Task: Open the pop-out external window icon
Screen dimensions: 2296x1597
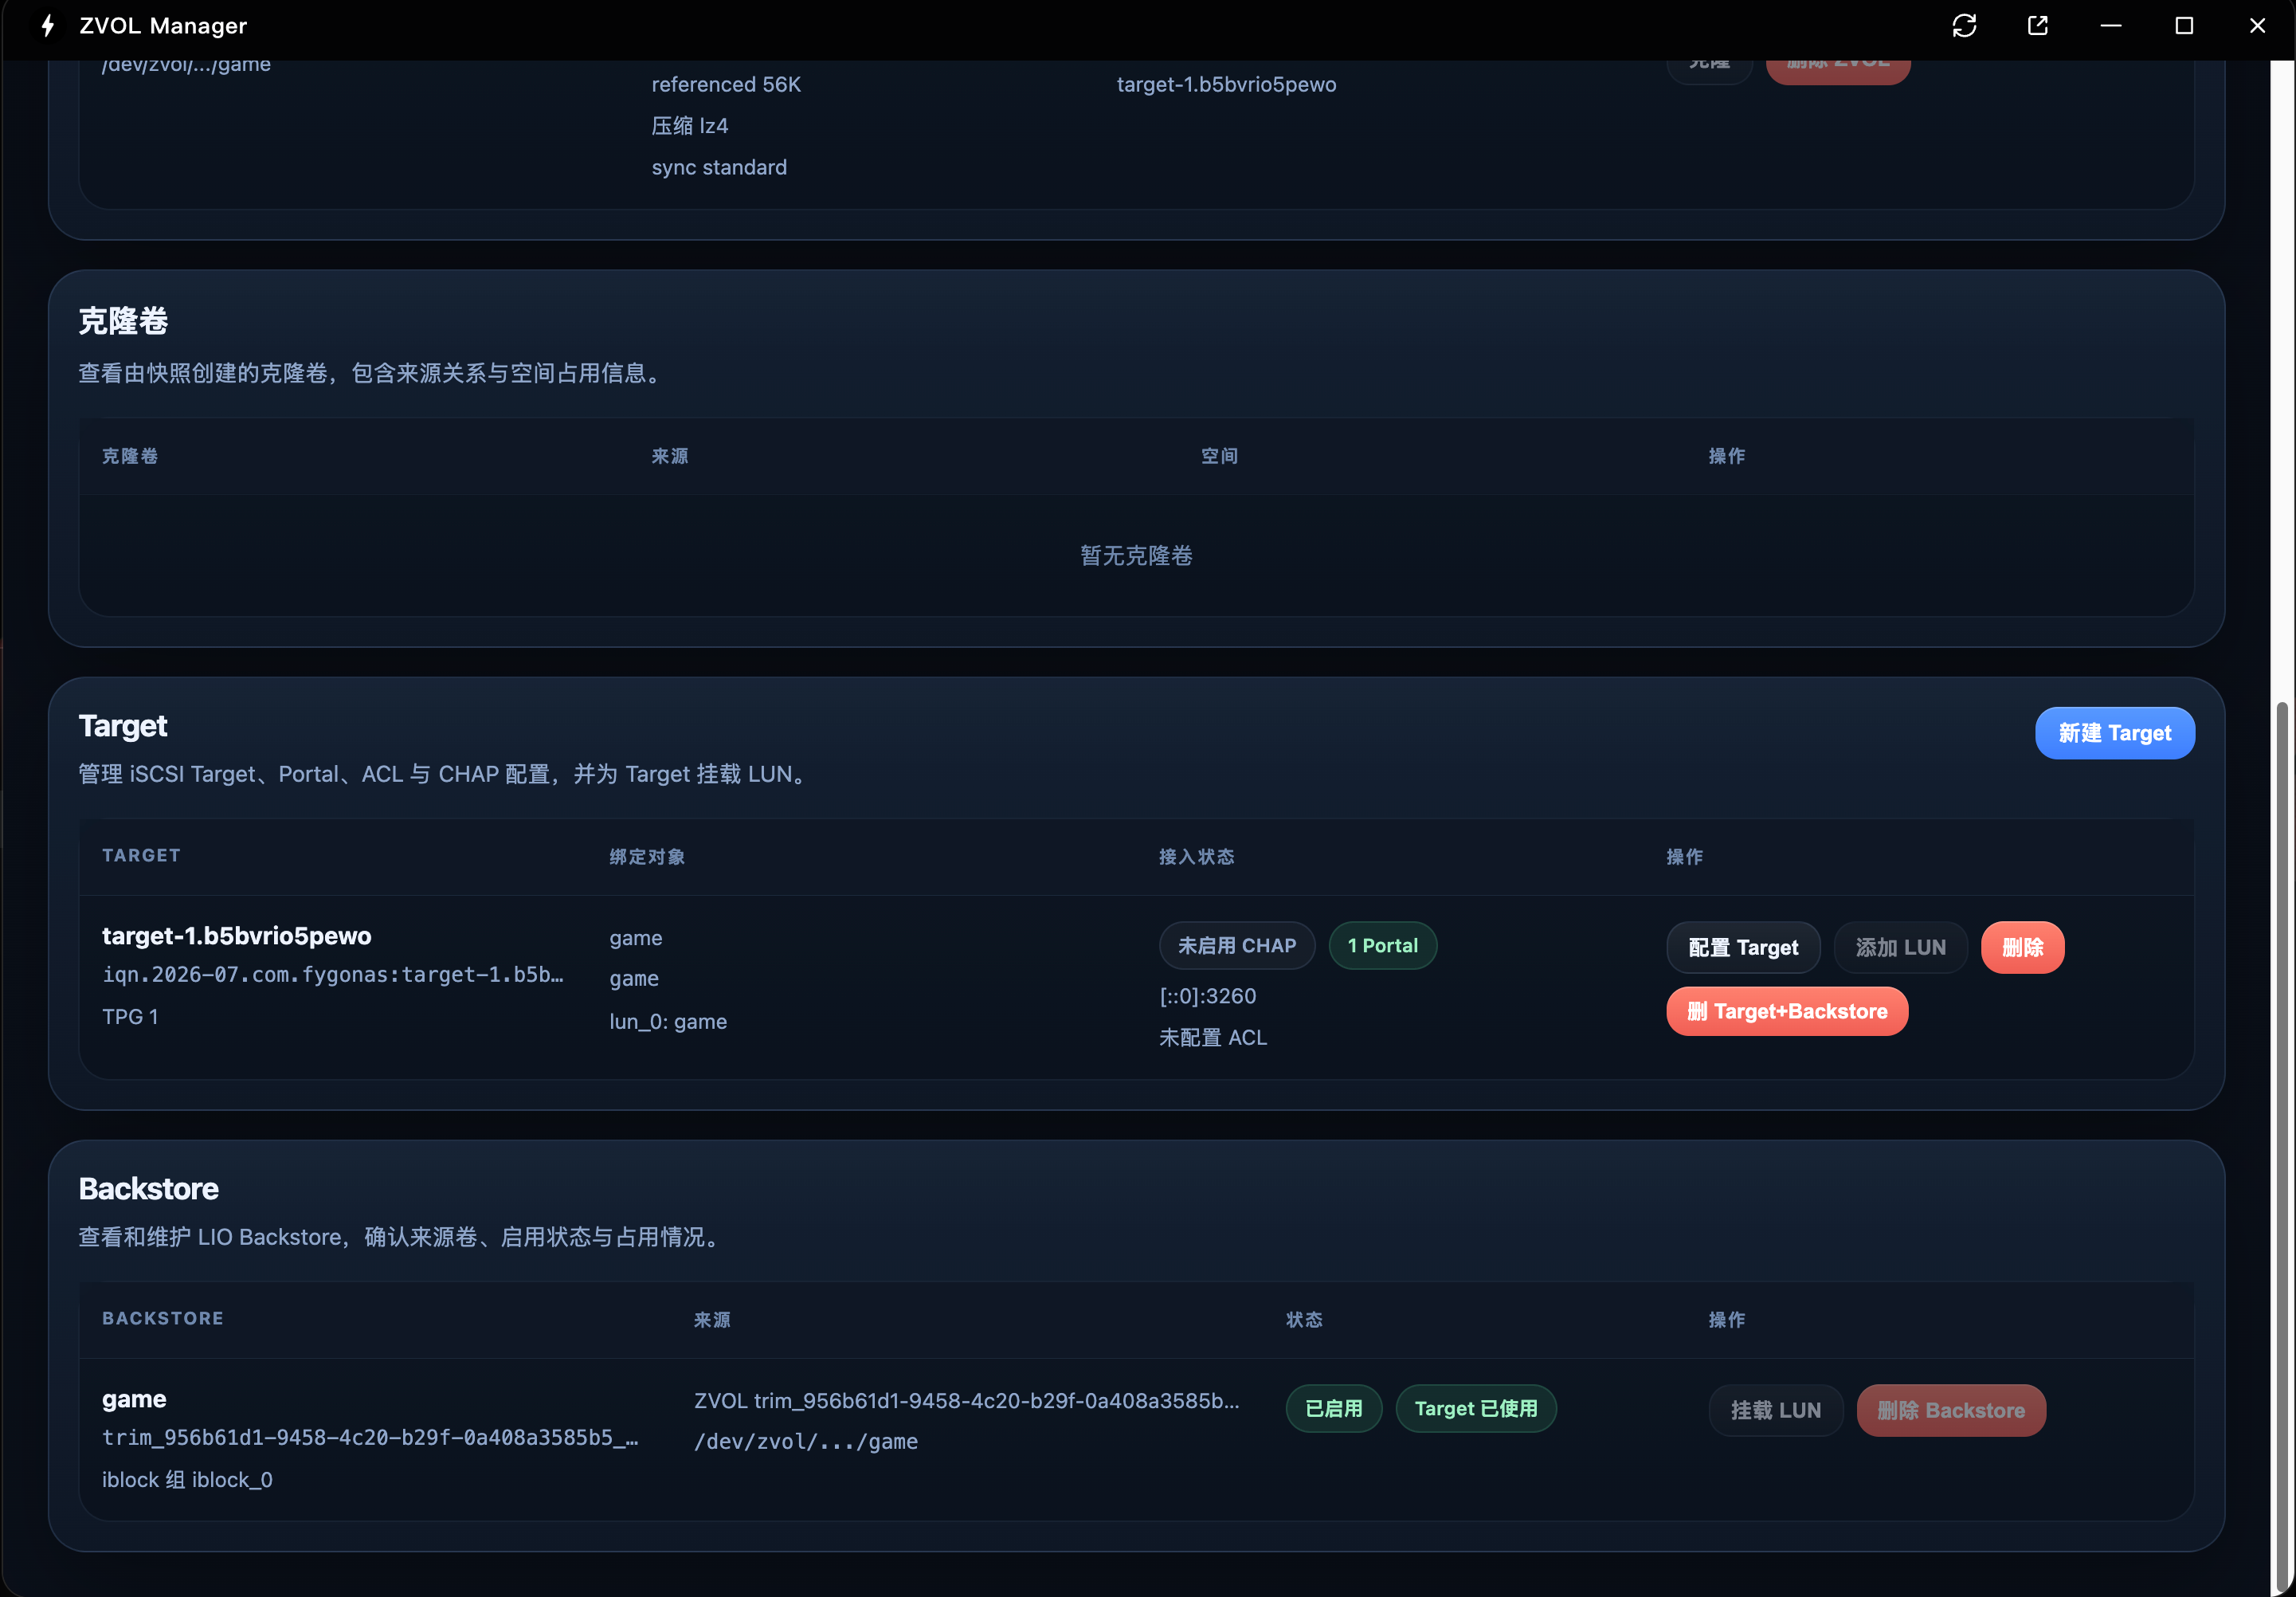Action: [2037, 26]
